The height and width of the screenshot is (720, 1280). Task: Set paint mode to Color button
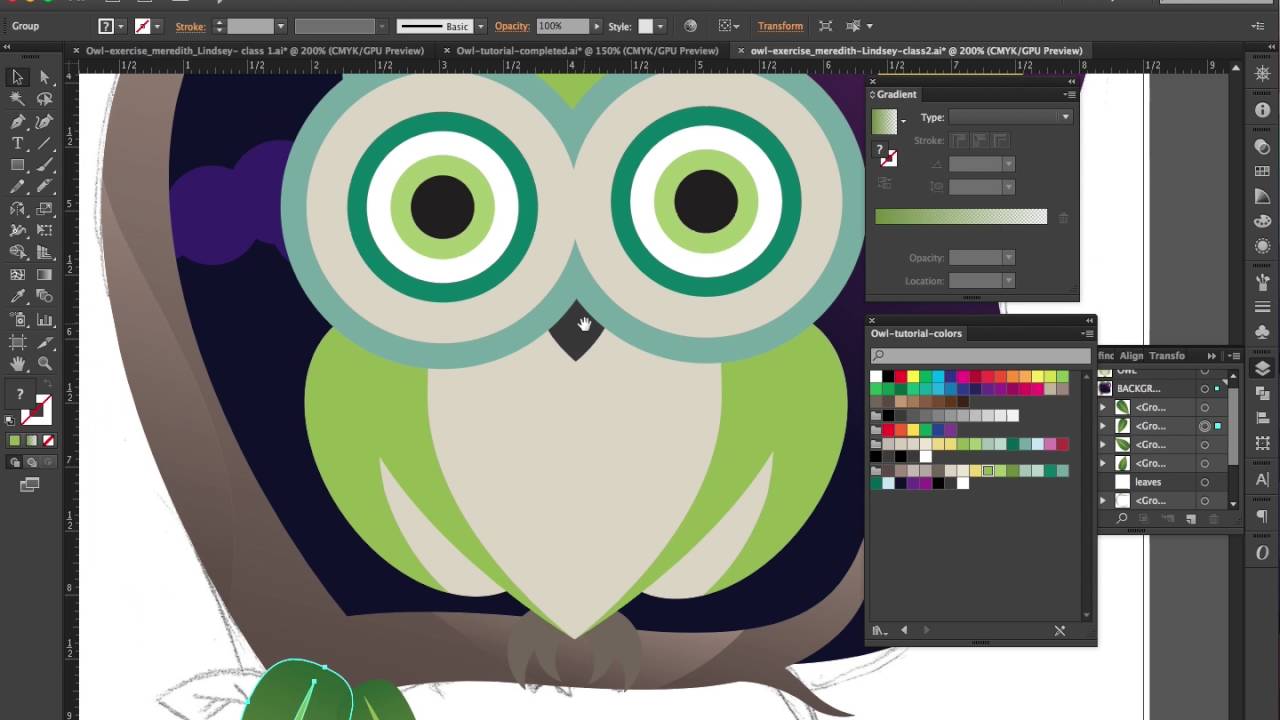click(x=15, y=440)
